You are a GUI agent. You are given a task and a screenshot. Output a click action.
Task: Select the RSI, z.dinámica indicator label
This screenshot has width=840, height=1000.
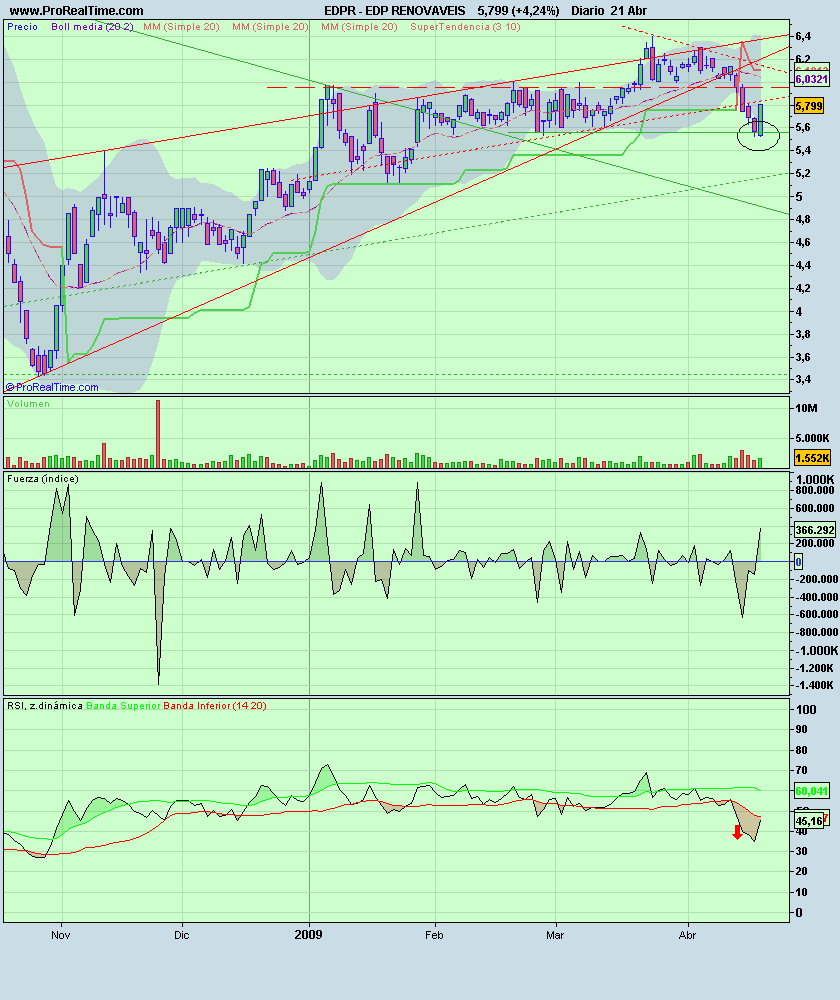tap(45, 705)
